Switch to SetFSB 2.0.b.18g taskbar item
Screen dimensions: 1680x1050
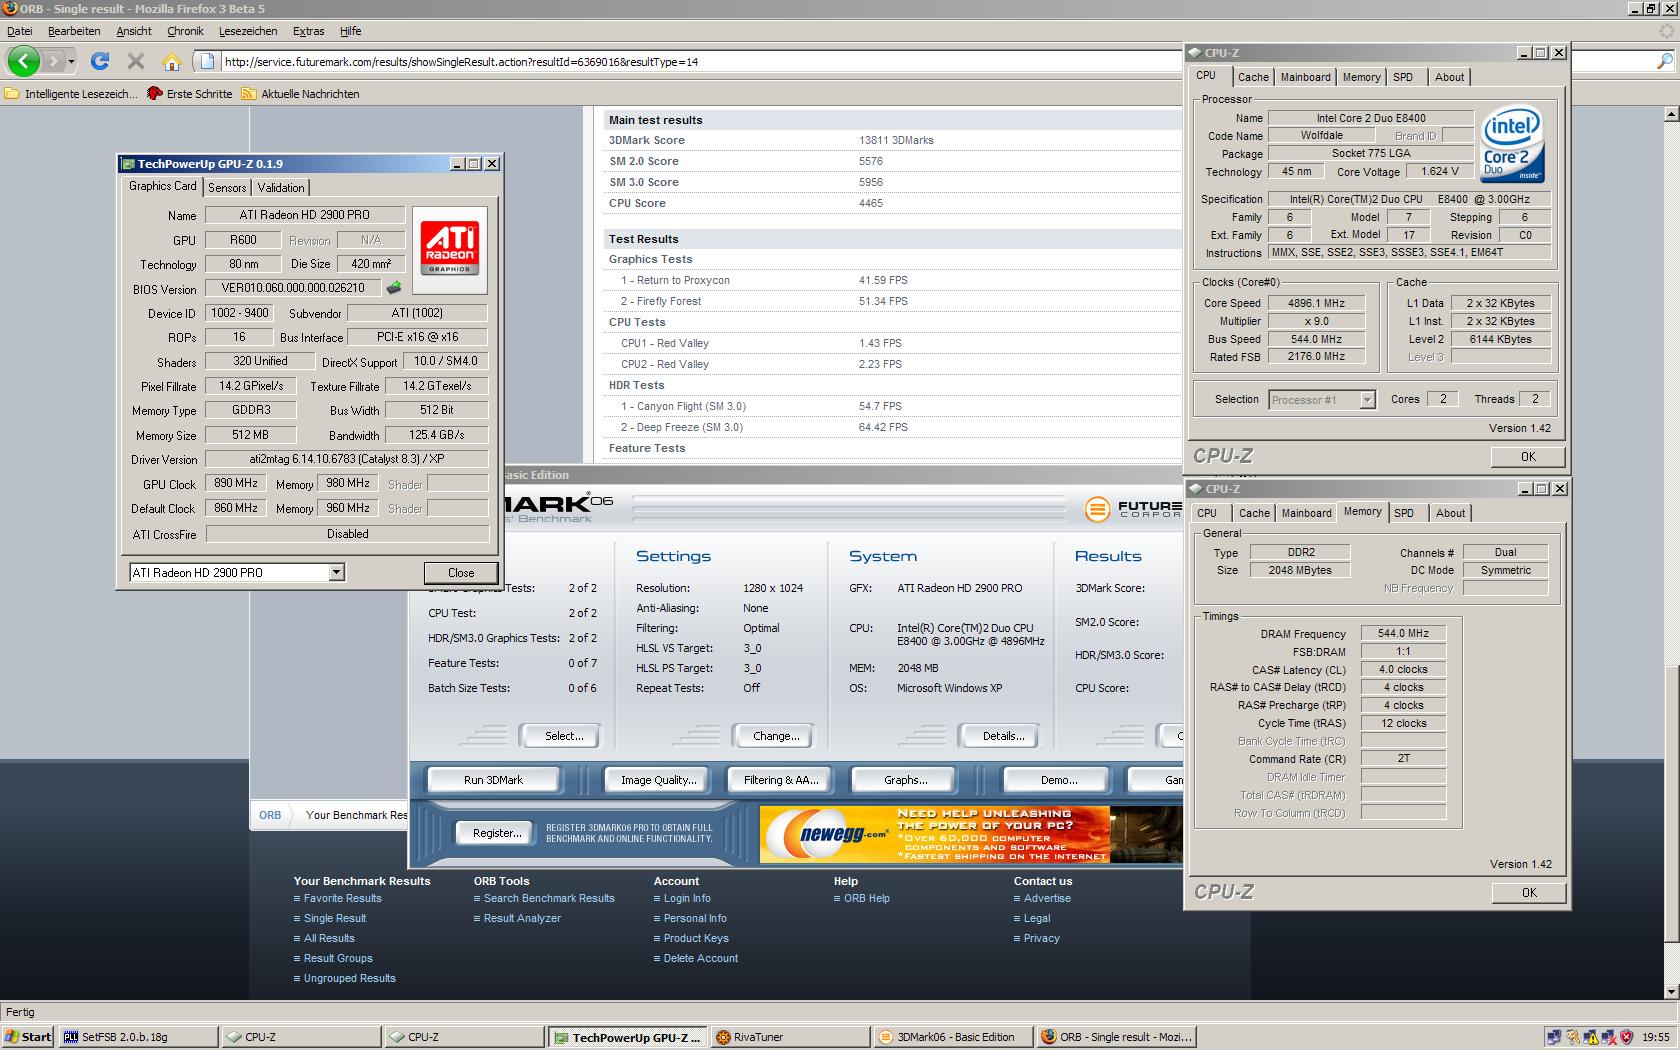coord(137,1037)
